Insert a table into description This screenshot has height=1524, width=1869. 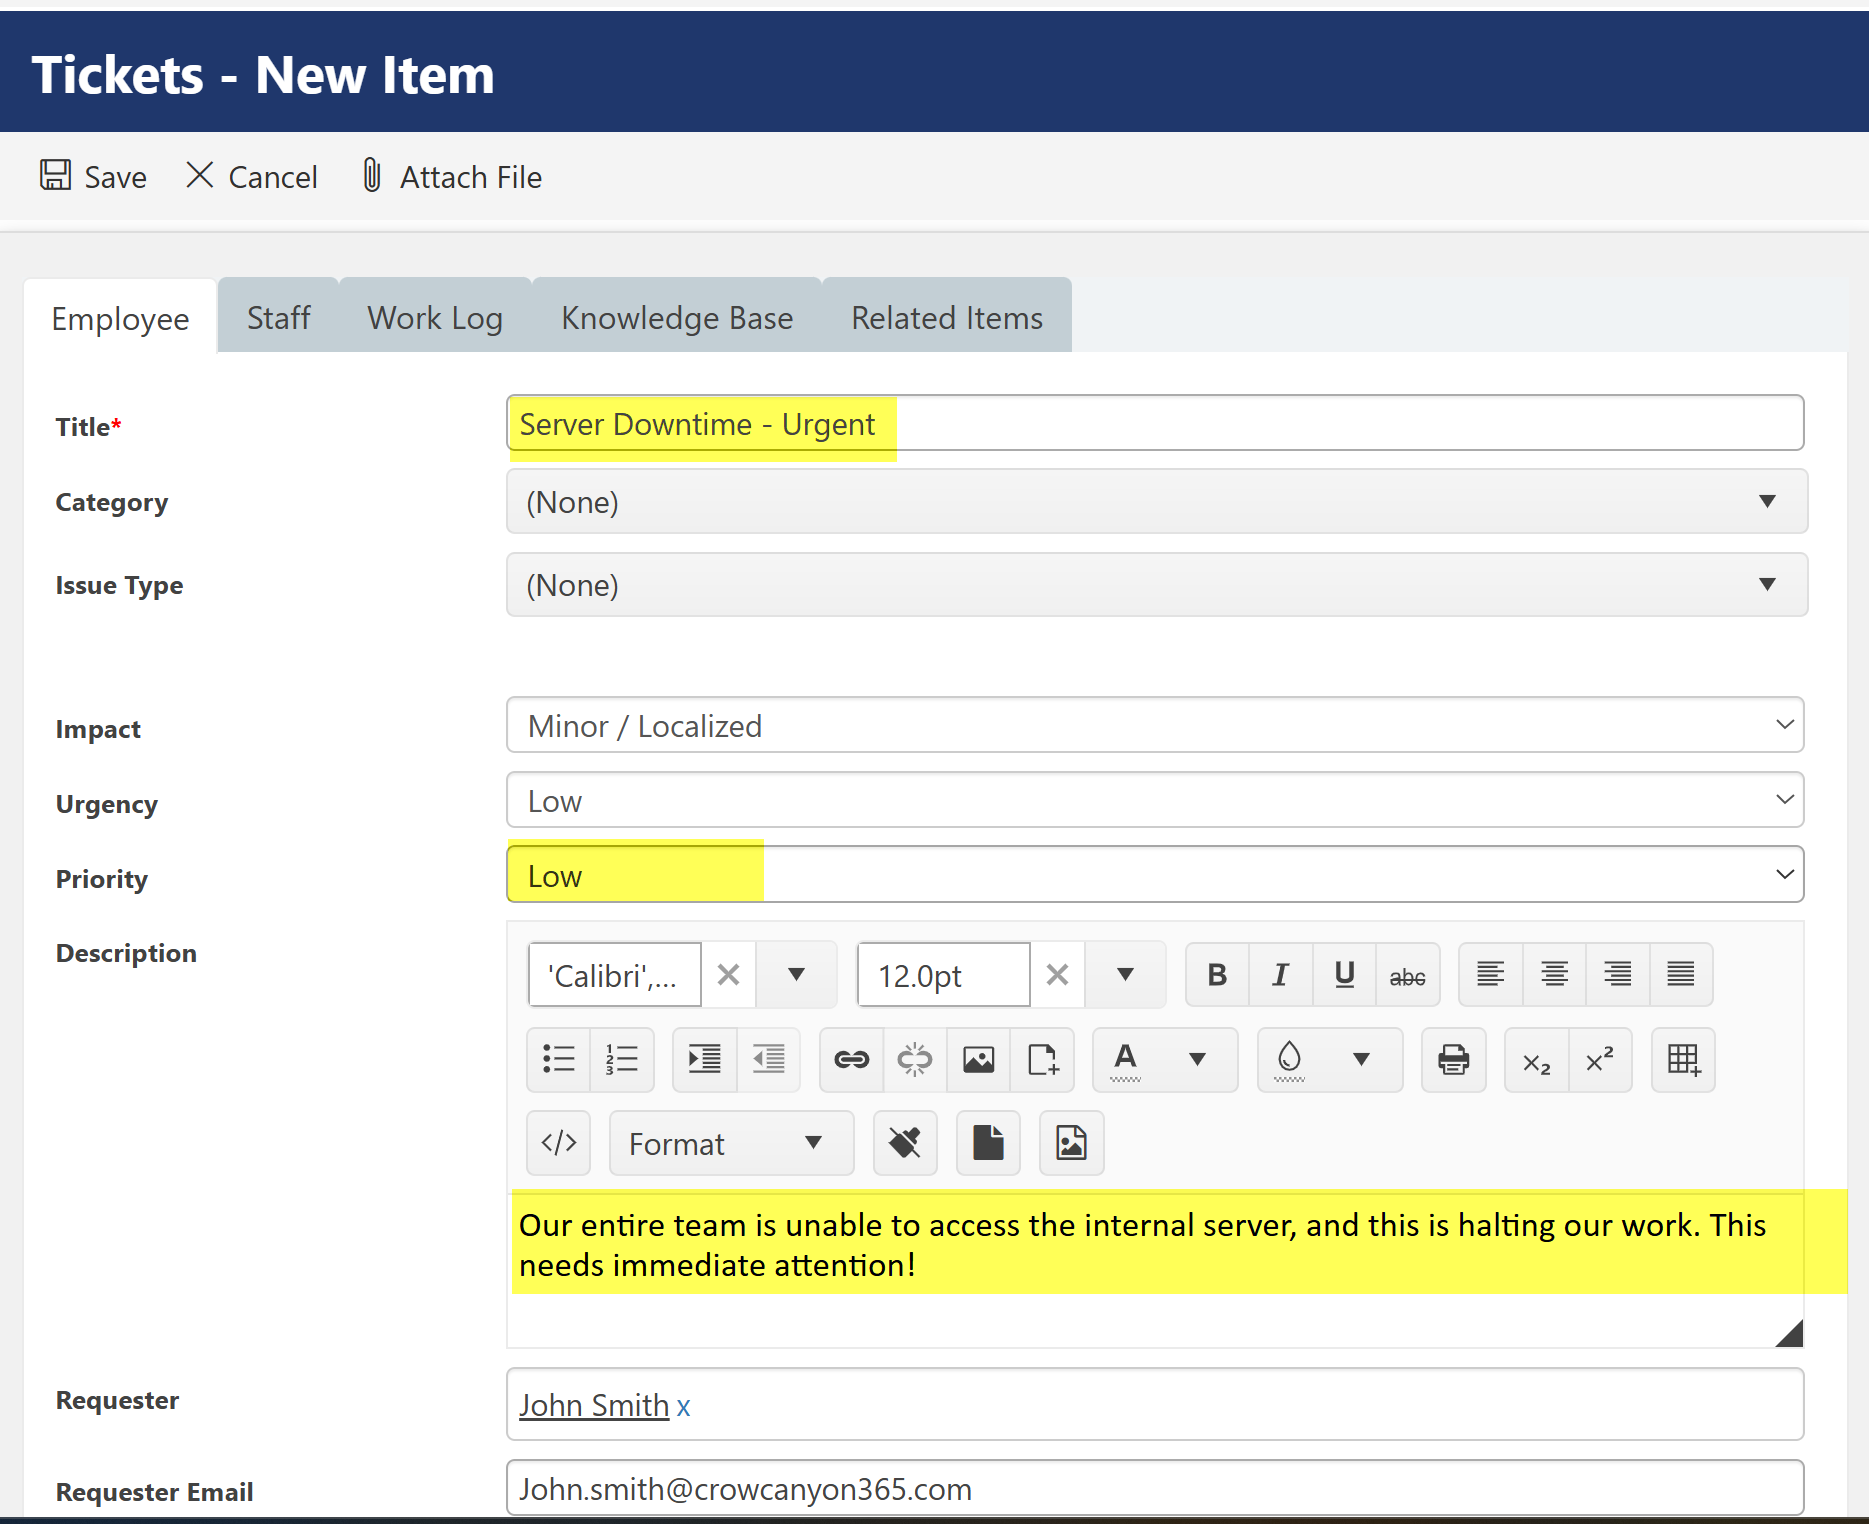1683,1060
